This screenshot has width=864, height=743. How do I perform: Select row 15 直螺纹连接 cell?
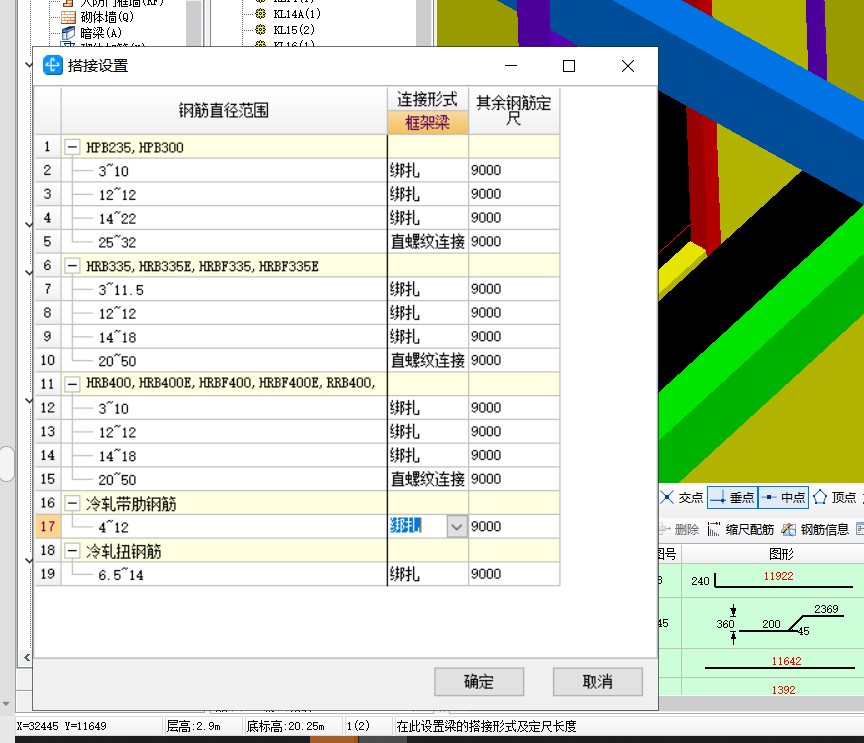(428, 479)
